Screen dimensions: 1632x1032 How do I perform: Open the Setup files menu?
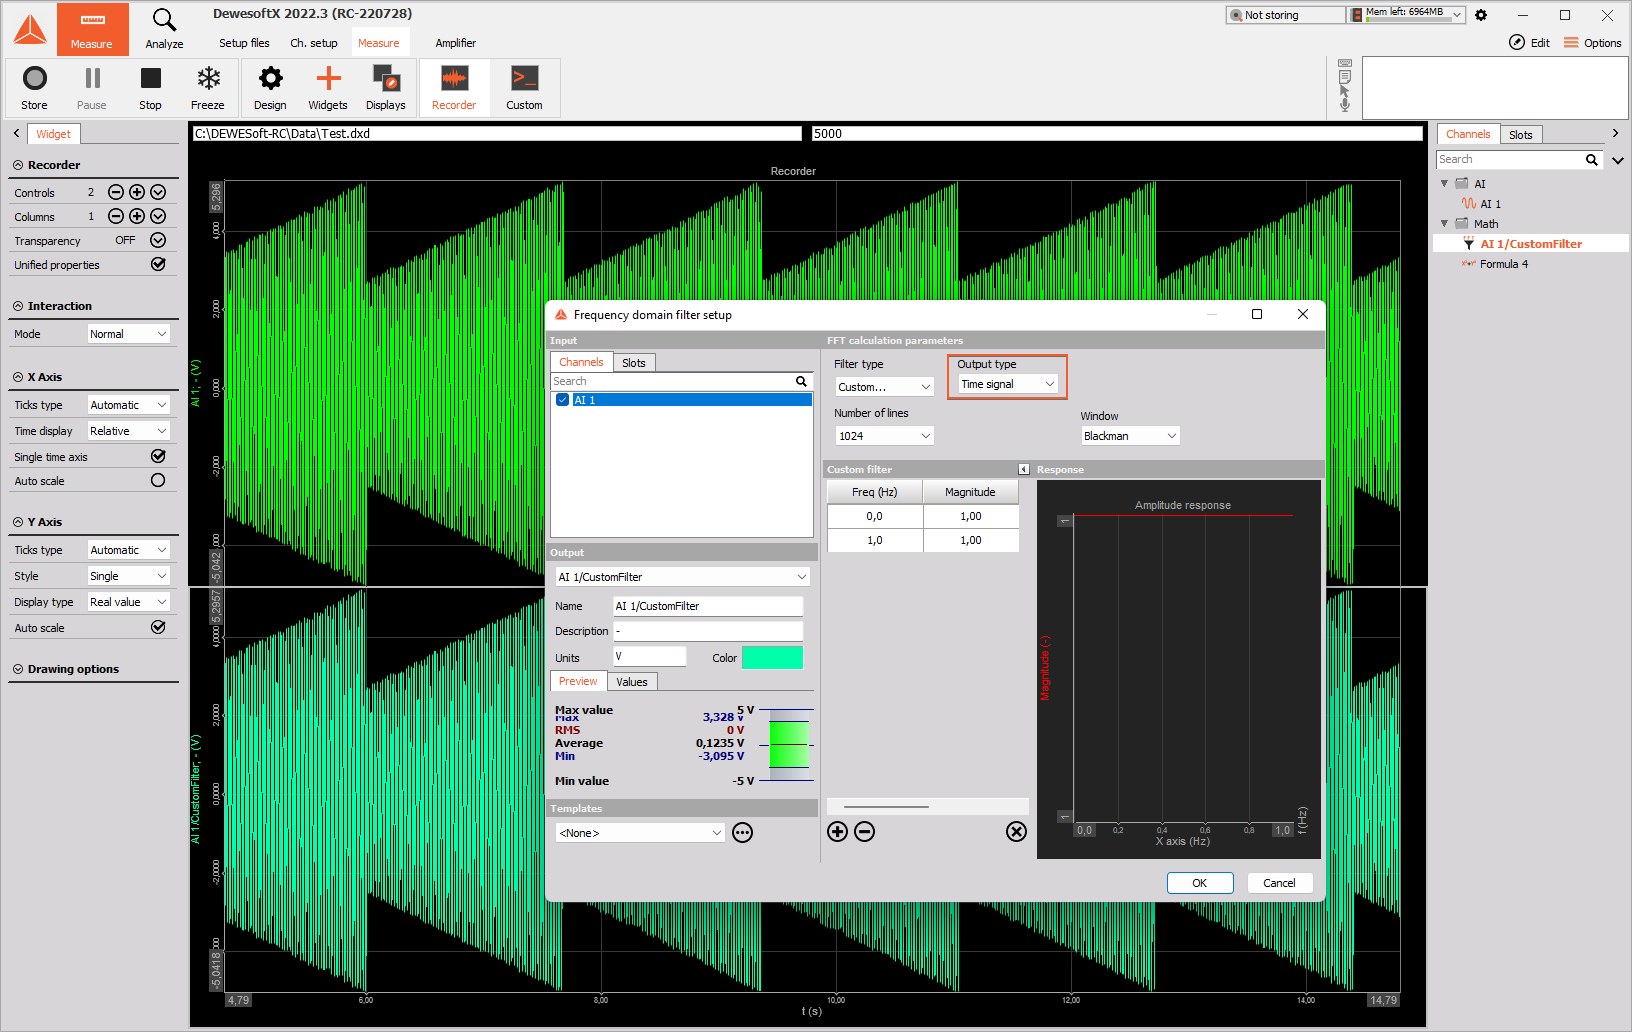(x=244, y=43)
